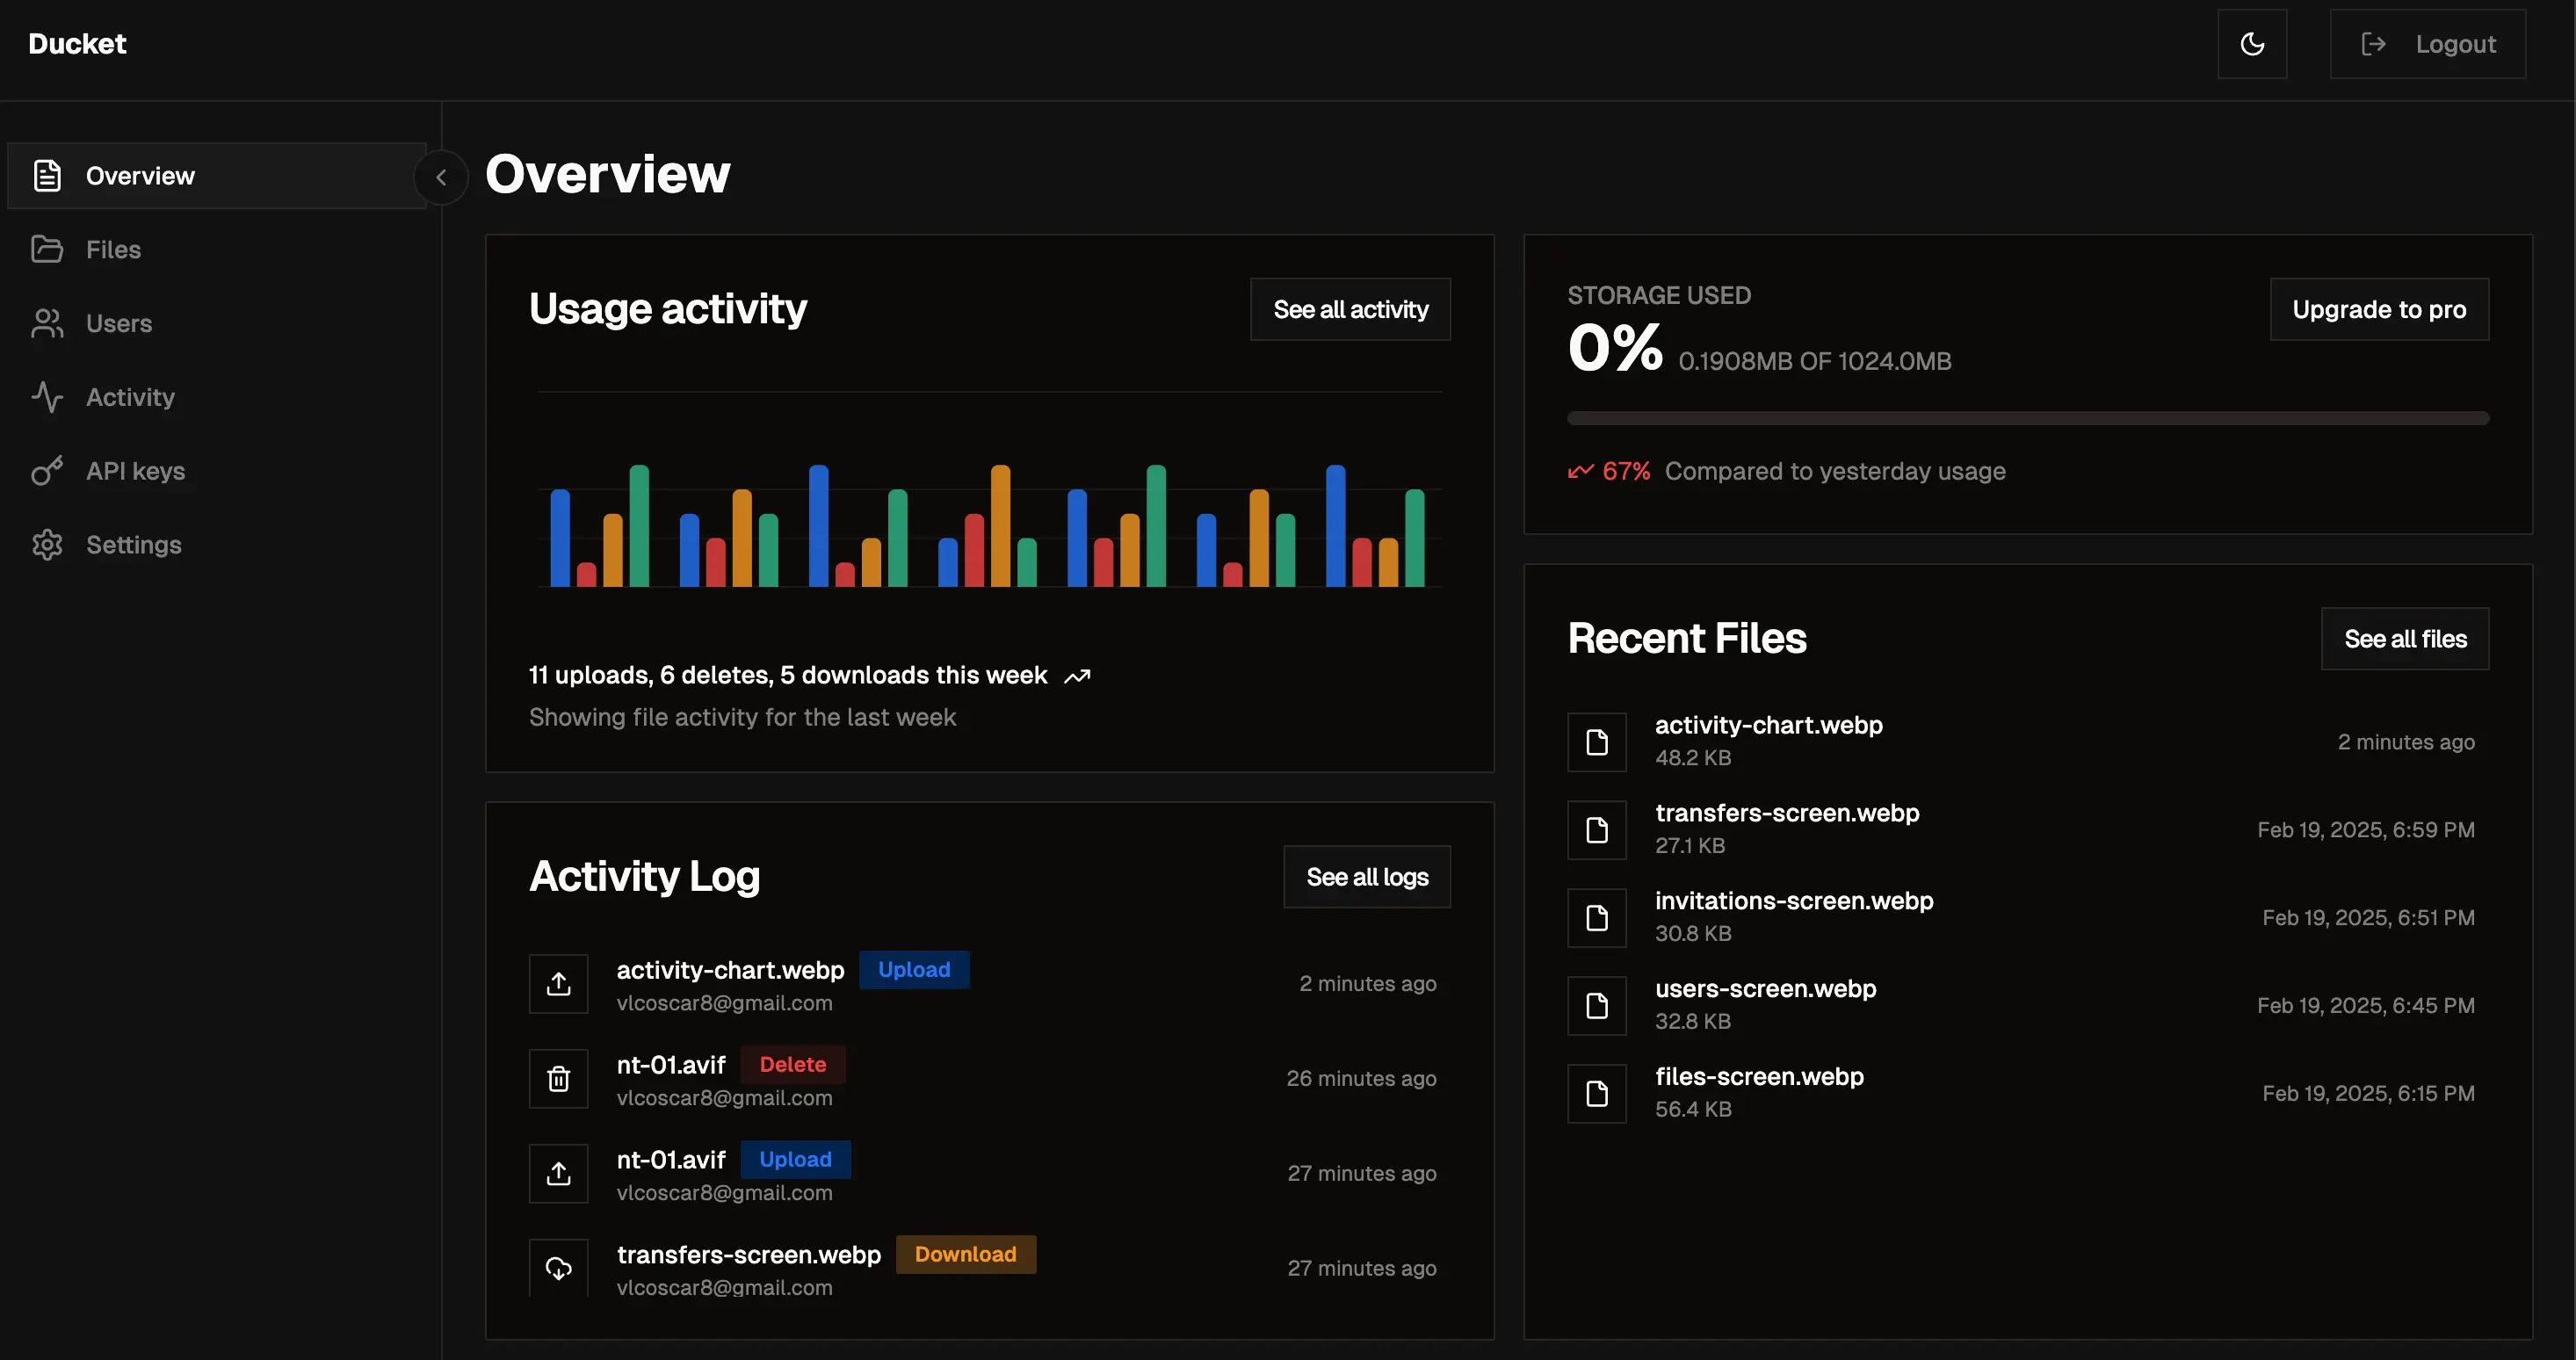
Task: Click 'Feb 19, 2025, 6:15 PM' timestamp
Action: click(2368, 1094)
